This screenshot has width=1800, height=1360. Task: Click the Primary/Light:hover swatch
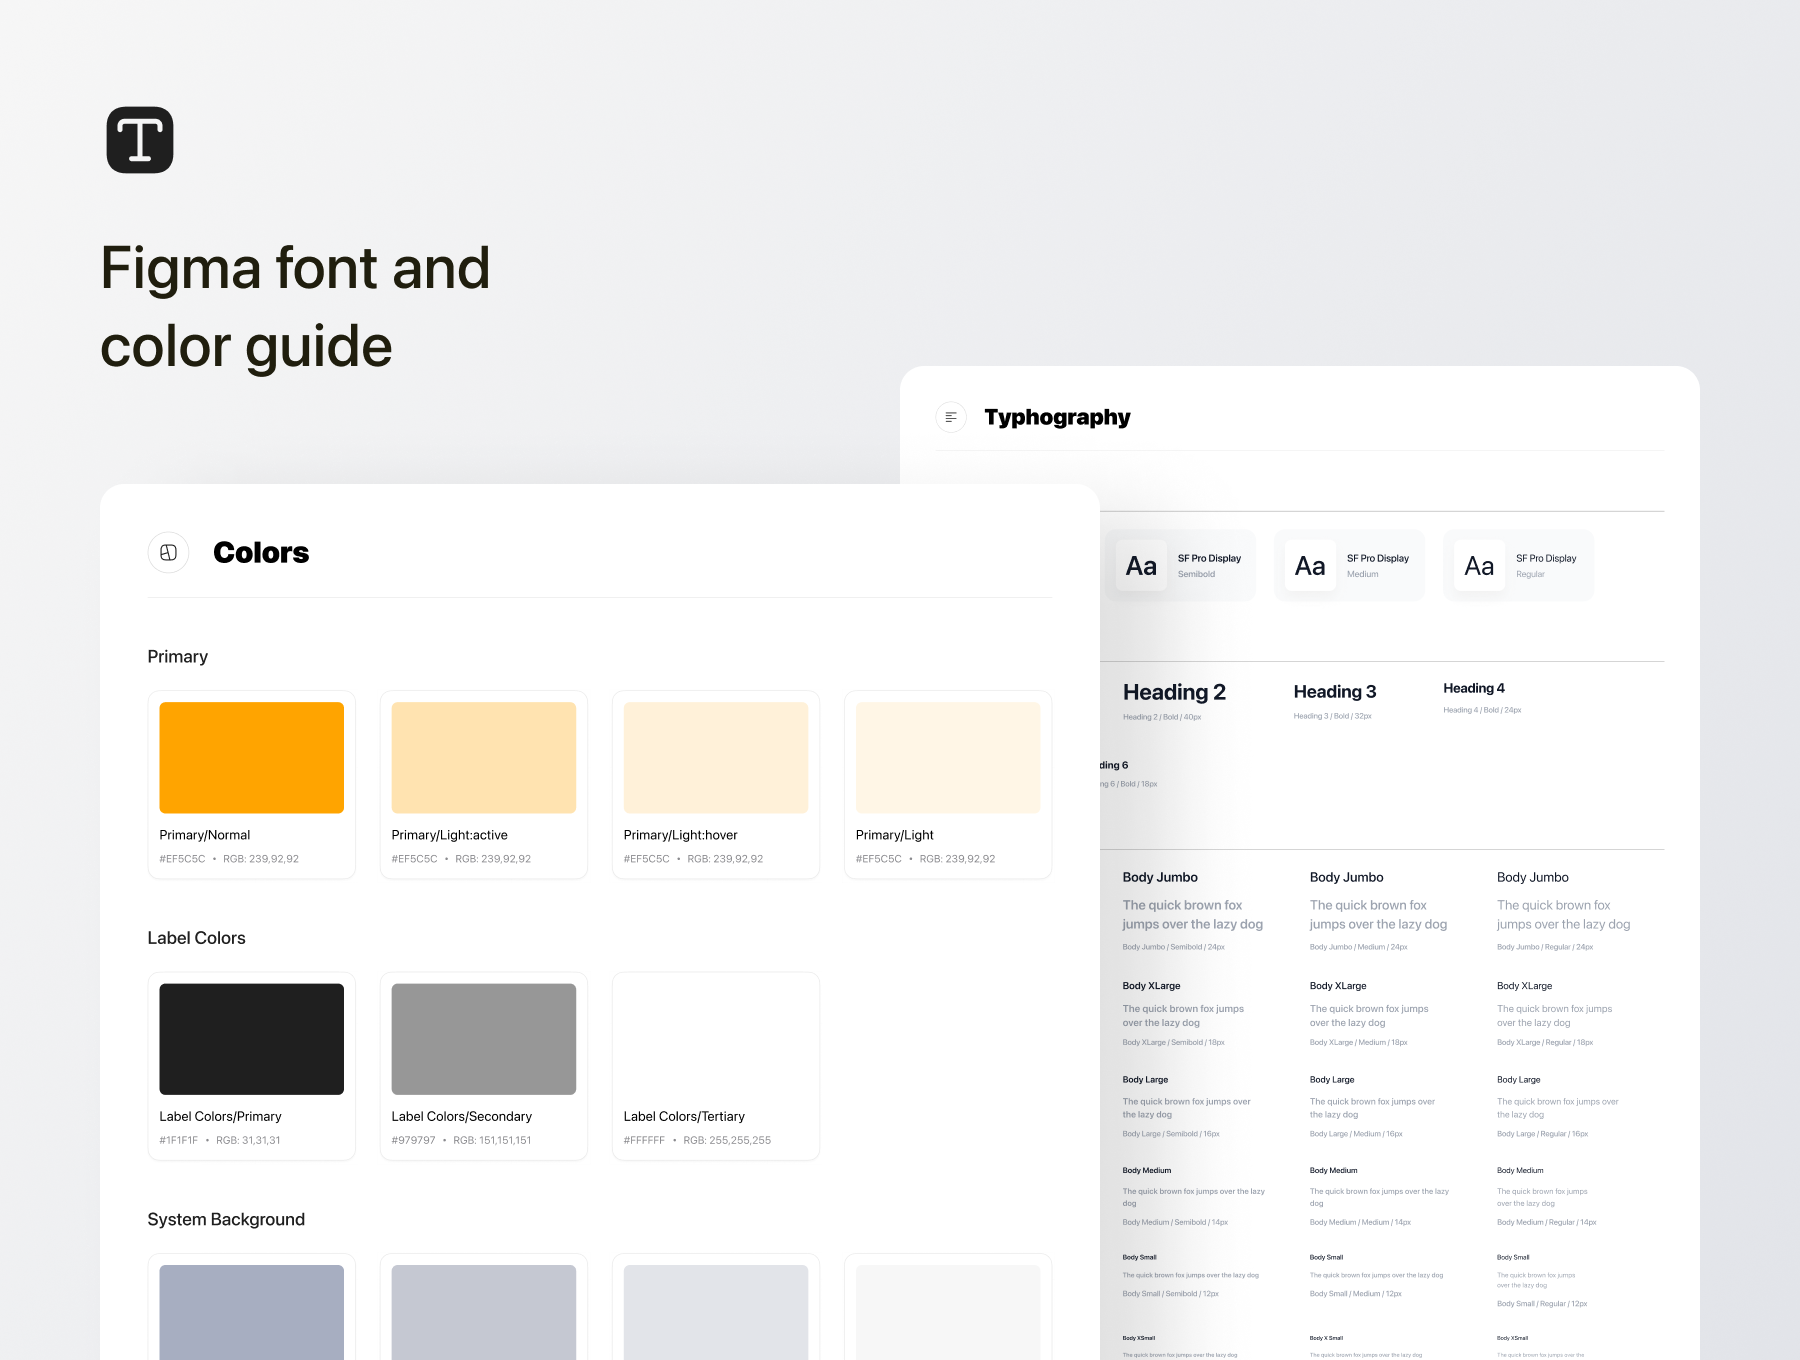point(715,757)
